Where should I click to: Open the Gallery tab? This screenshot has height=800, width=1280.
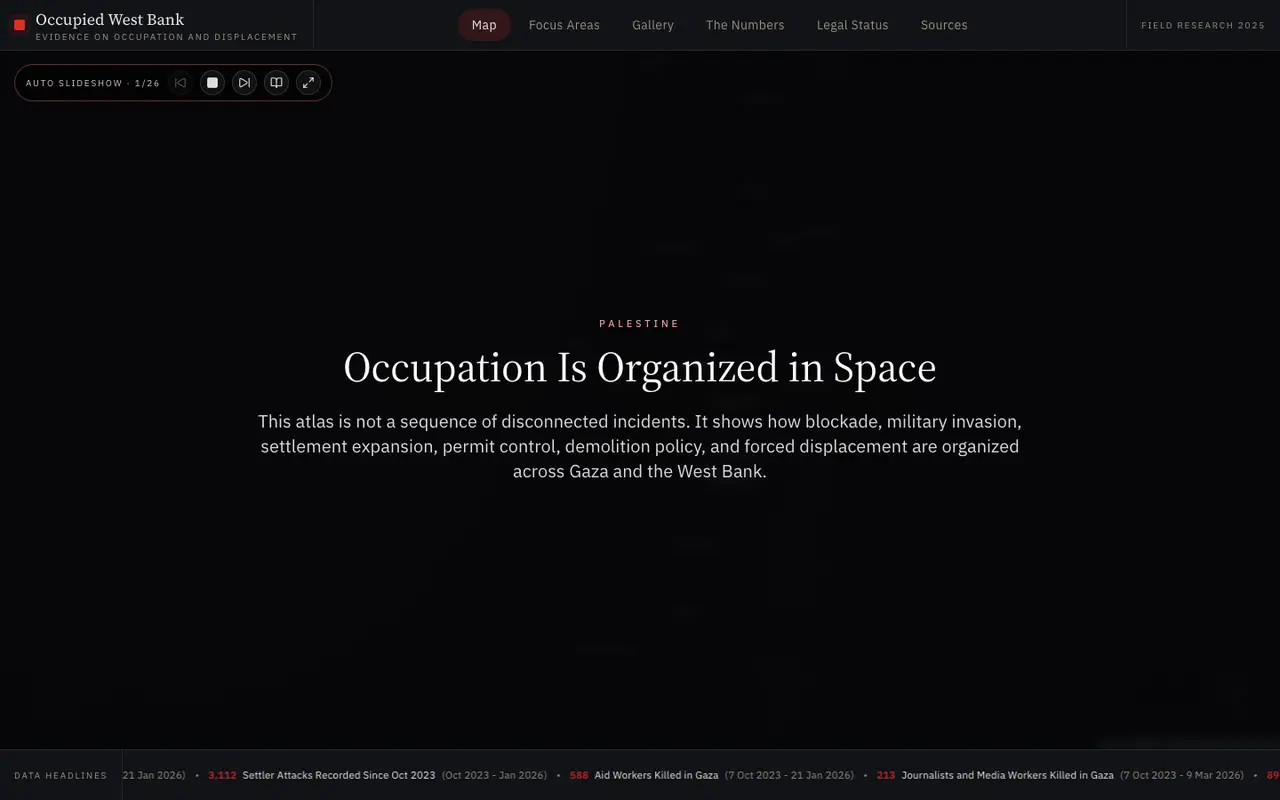coord(653,25)
